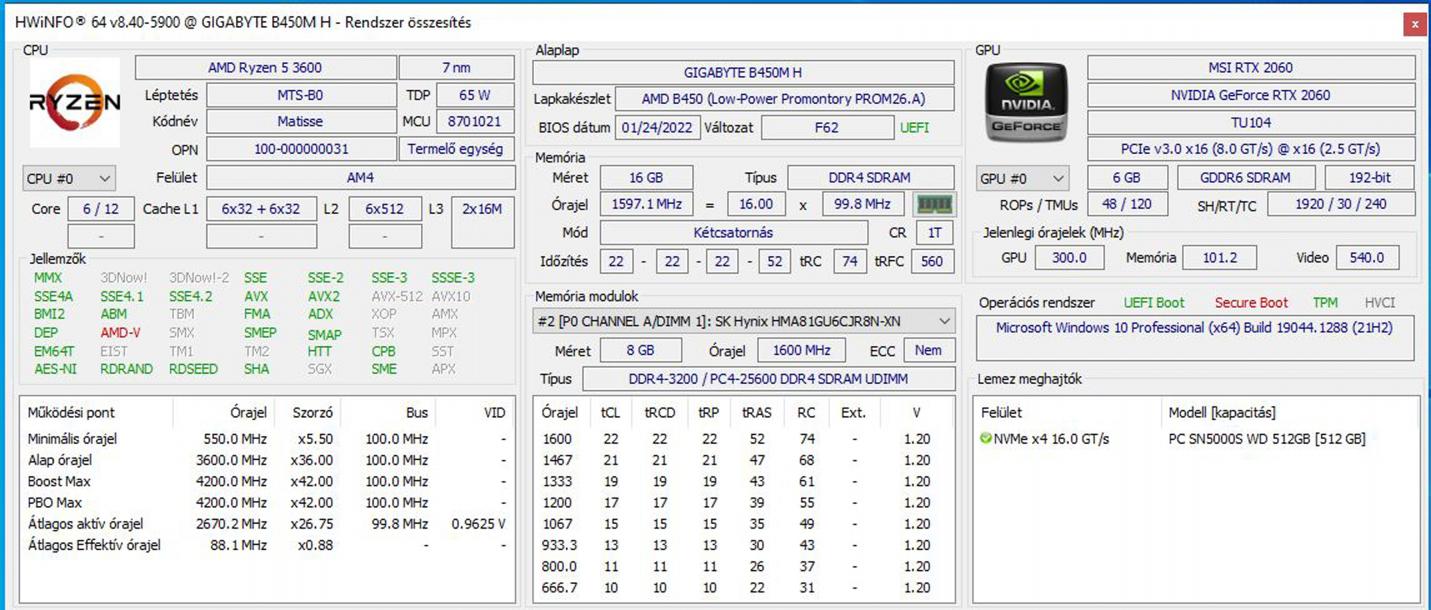Open the GPU #0 selector dropdown
The height and width of the screenshot is (610, 1431).
[x=1023, y=178]
